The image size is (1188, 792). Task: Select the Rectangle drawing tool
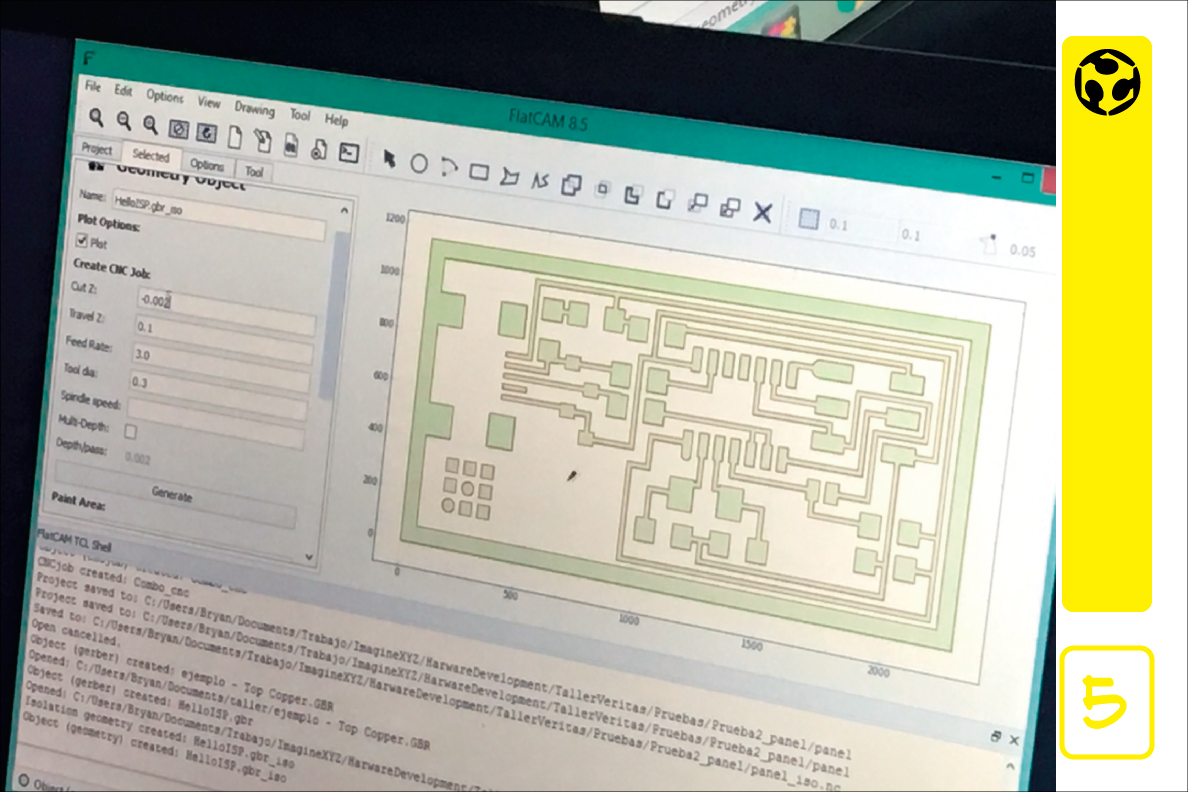pos(479,172)
